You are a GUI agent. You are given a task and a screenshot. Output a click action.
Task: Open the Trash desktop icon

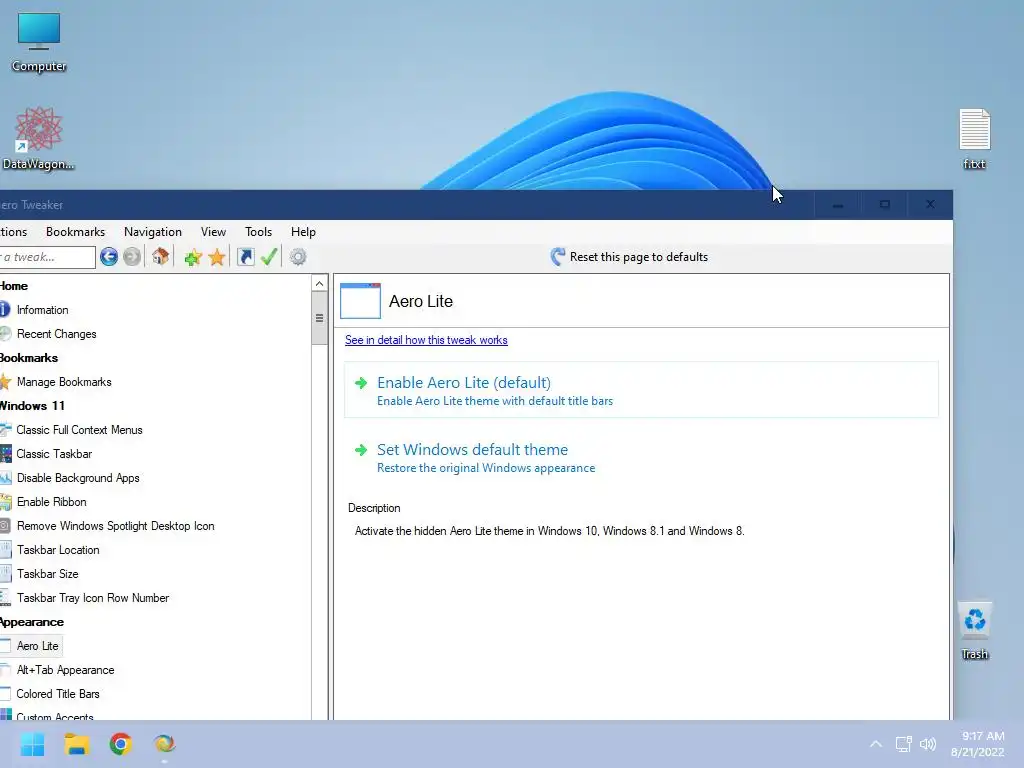[x=974, y=630]
